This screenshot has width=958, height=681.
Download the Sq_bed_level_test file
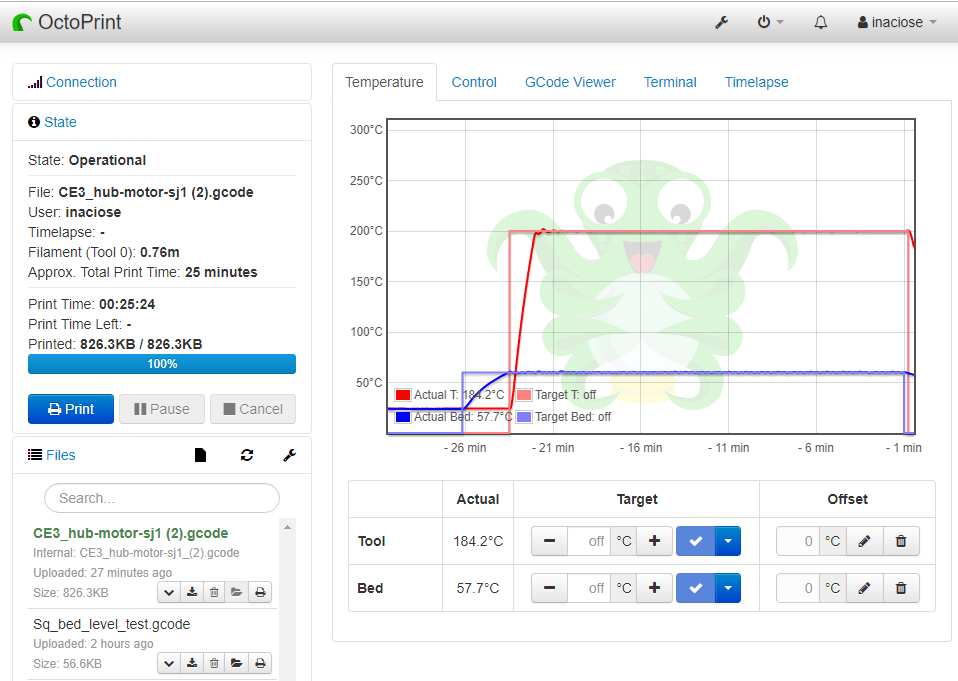192,663
